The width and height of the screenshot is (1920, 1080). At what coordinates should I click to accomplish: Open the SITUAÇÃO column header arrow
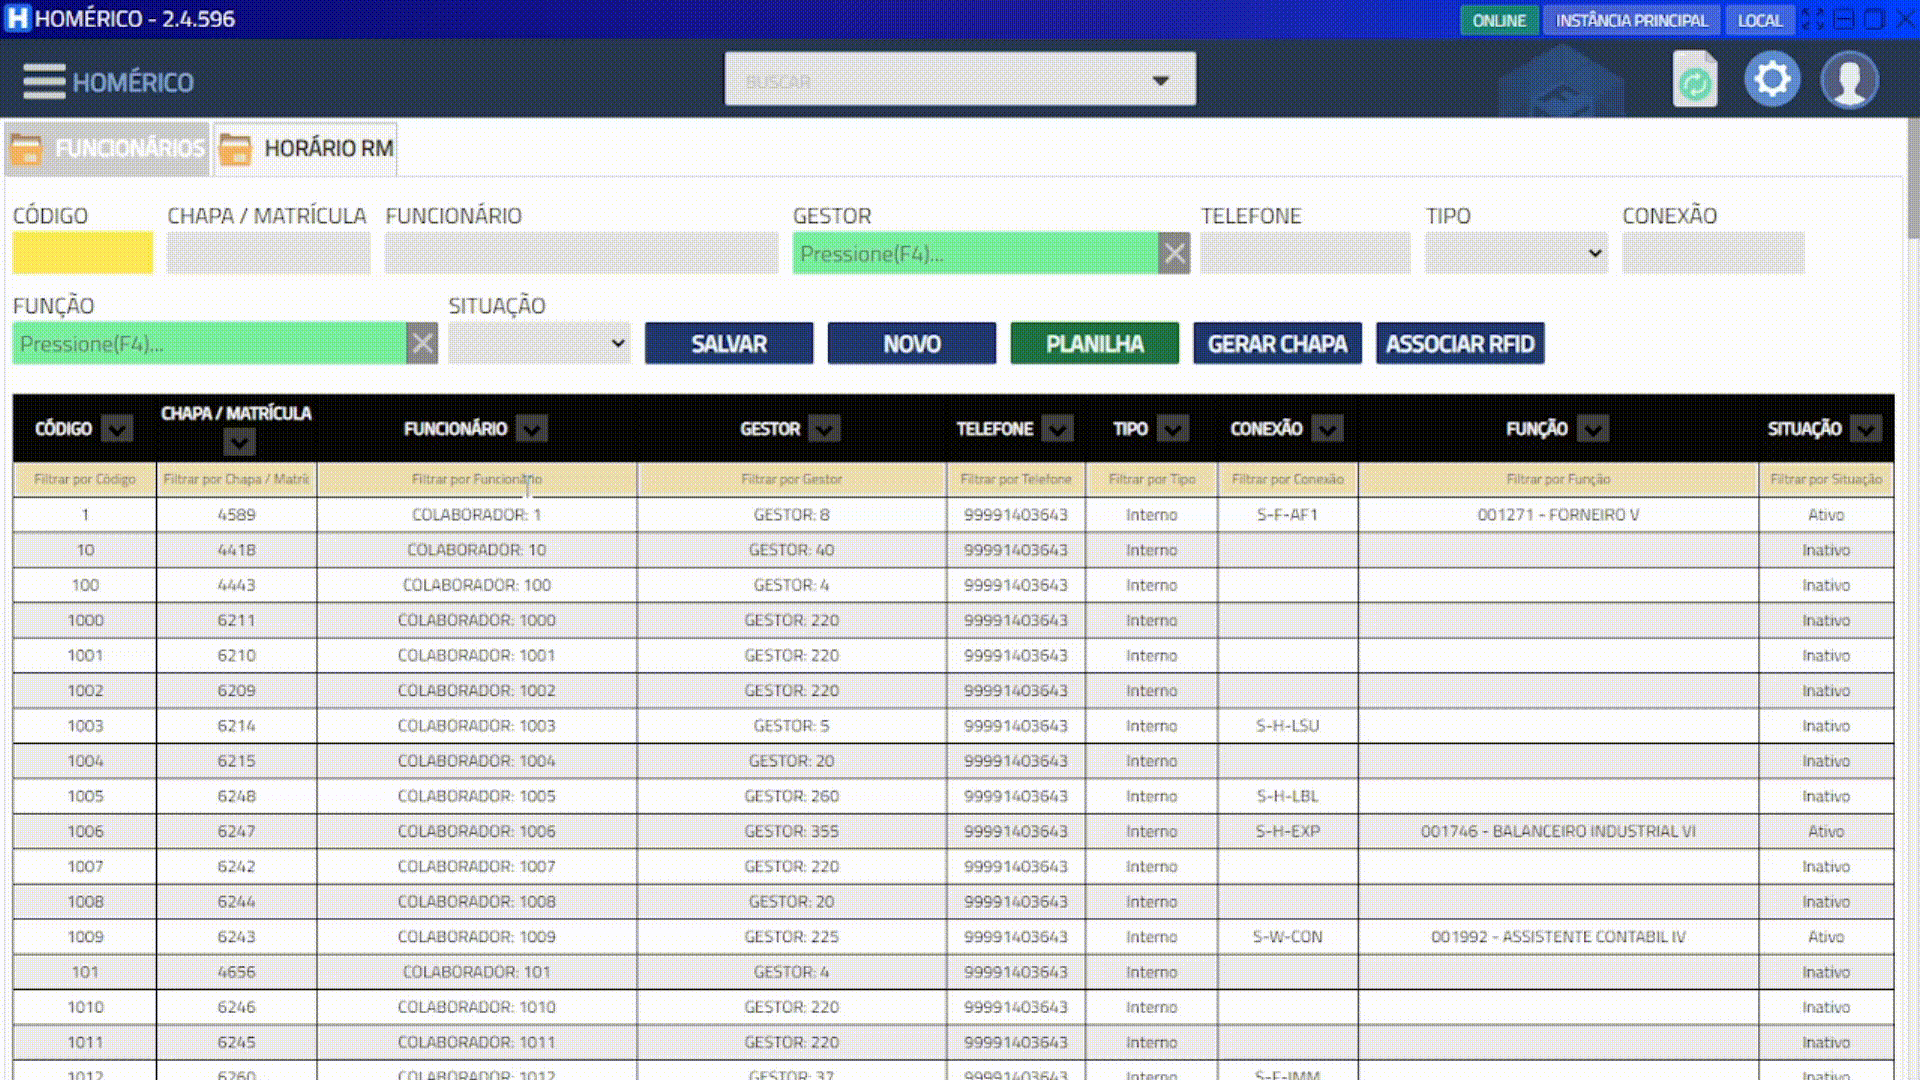tap(1865, 429)
